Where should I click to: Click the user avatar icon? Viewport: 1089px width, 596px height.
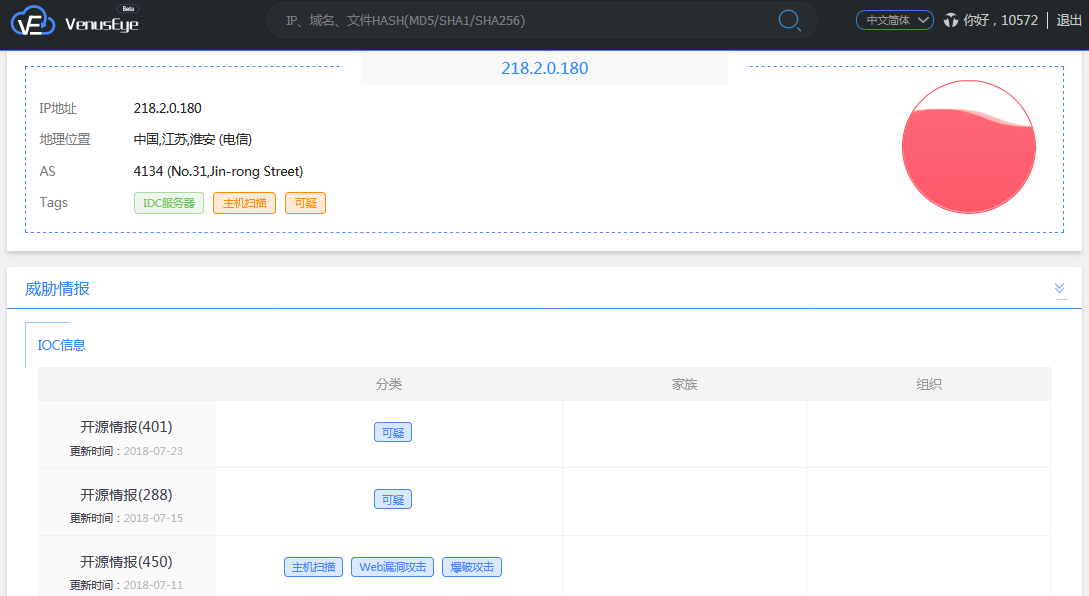coord(950,20)
